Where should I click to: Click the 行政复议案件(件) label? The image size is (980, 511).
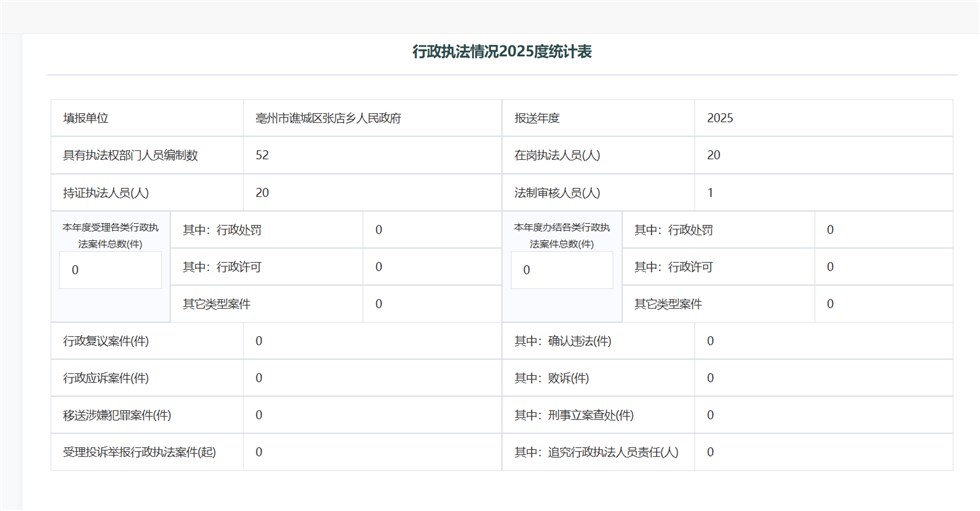pyautogui.click(x=106, y=341)
